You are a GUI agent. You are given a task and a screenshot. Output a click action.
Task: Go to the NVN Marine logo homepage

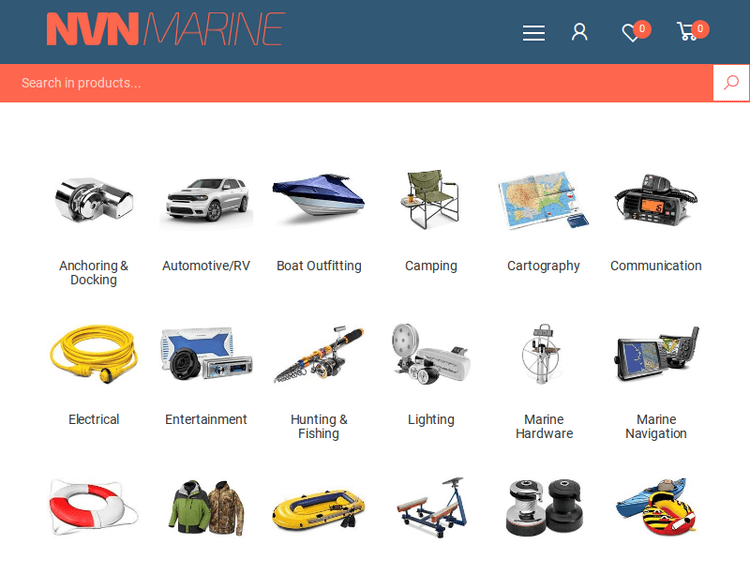pos(165,29)
